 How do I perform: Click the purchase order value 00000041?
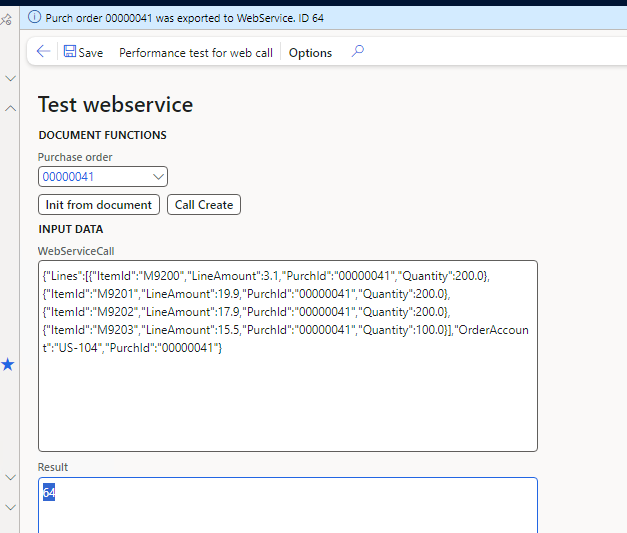[x=68, y=177]
